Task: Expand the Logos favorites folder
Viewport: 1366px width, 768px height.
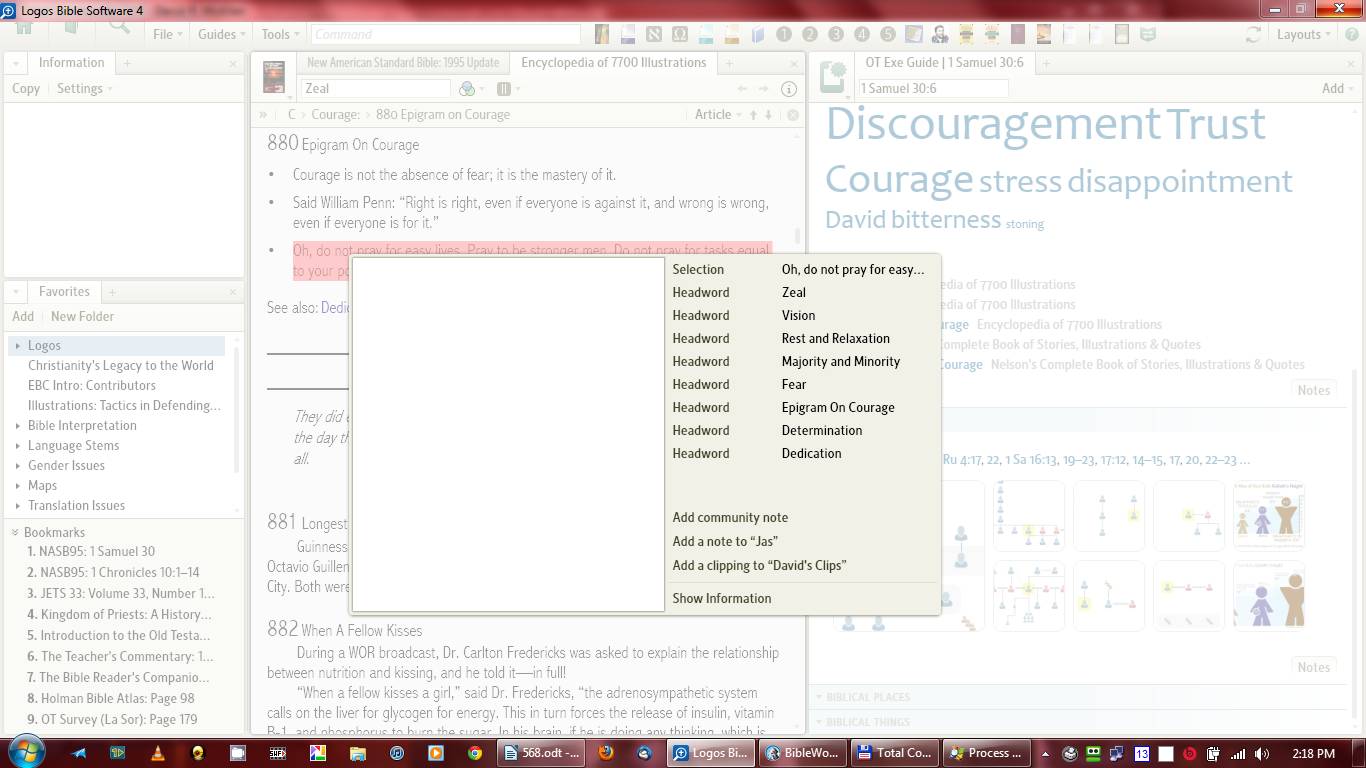Action: pos(18,345)
